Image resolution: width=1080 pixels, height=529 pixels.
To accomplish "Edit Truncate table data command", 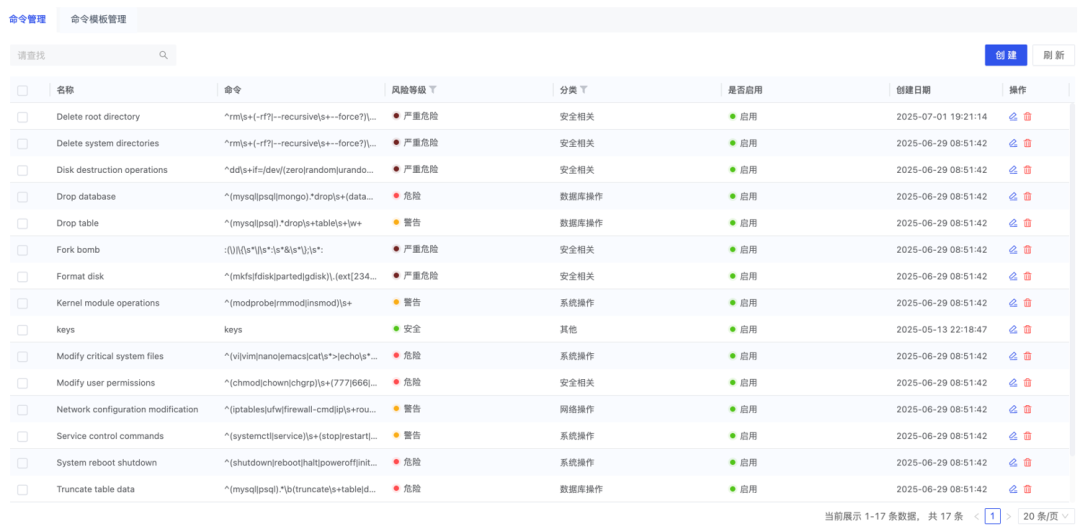I will [1012, 489].
